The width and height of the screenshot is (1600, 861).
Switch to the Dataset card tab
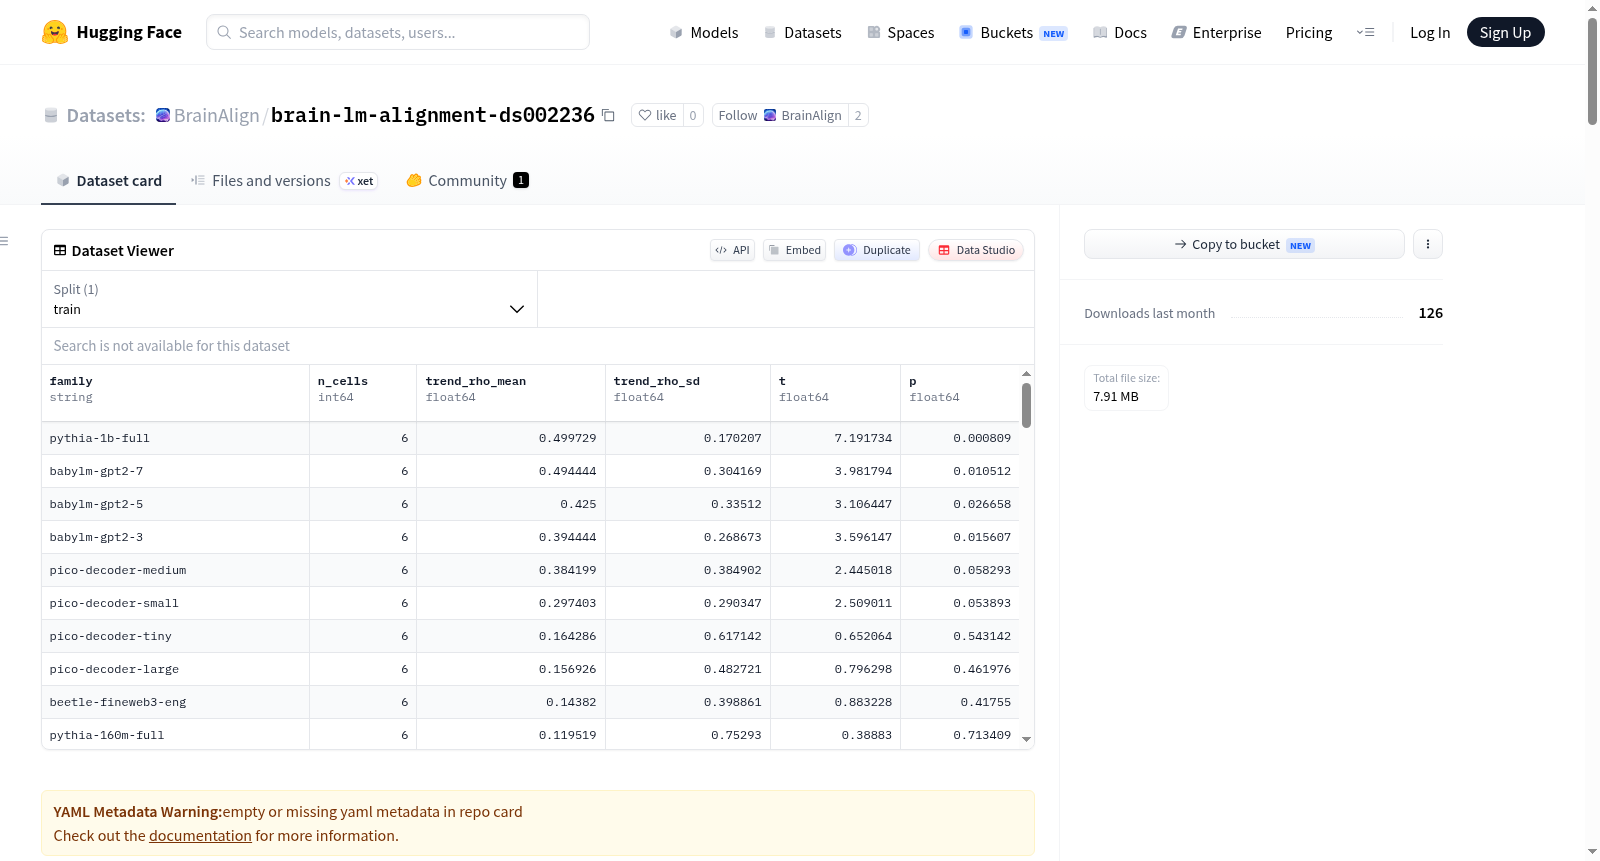coord(109,181)
